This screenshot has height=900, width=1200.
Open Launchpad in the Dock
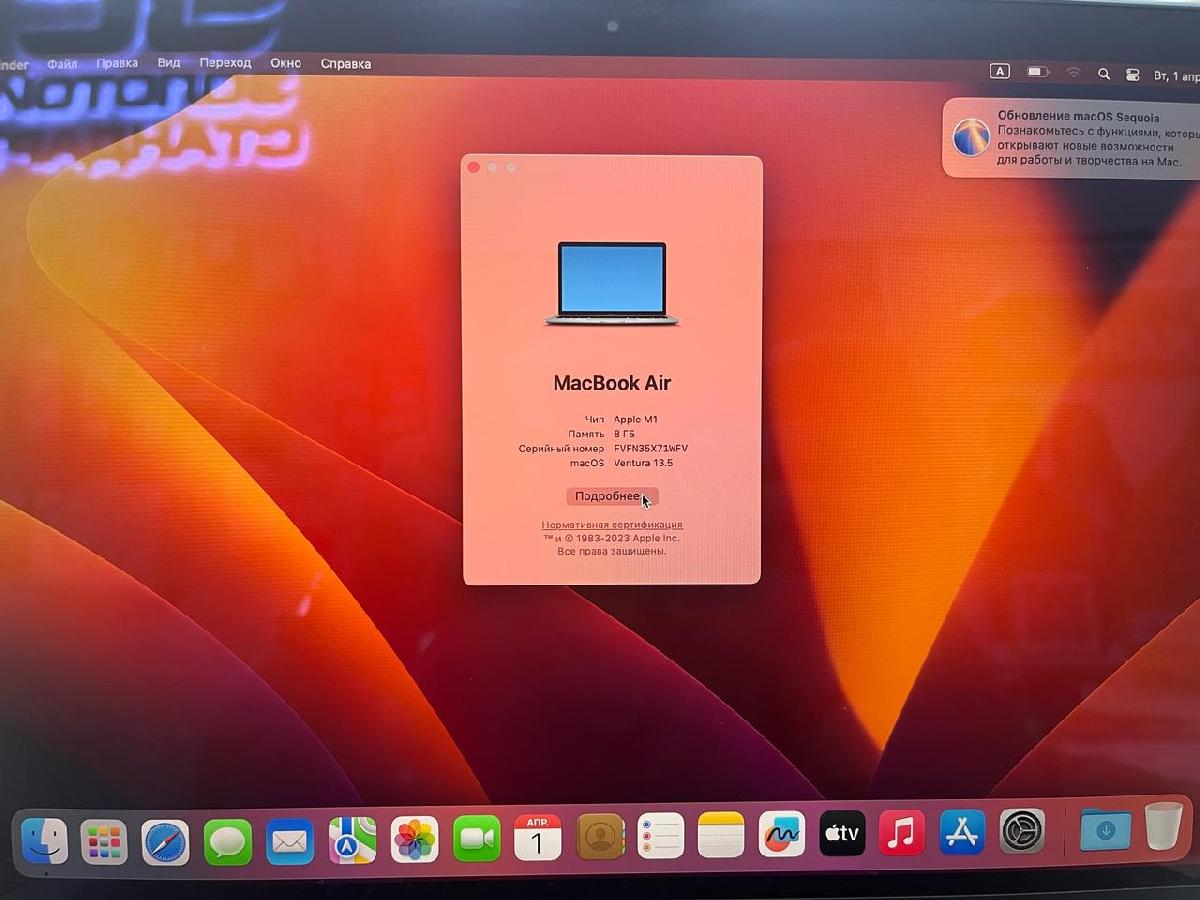pyautogui.click(x=104, y=842)
